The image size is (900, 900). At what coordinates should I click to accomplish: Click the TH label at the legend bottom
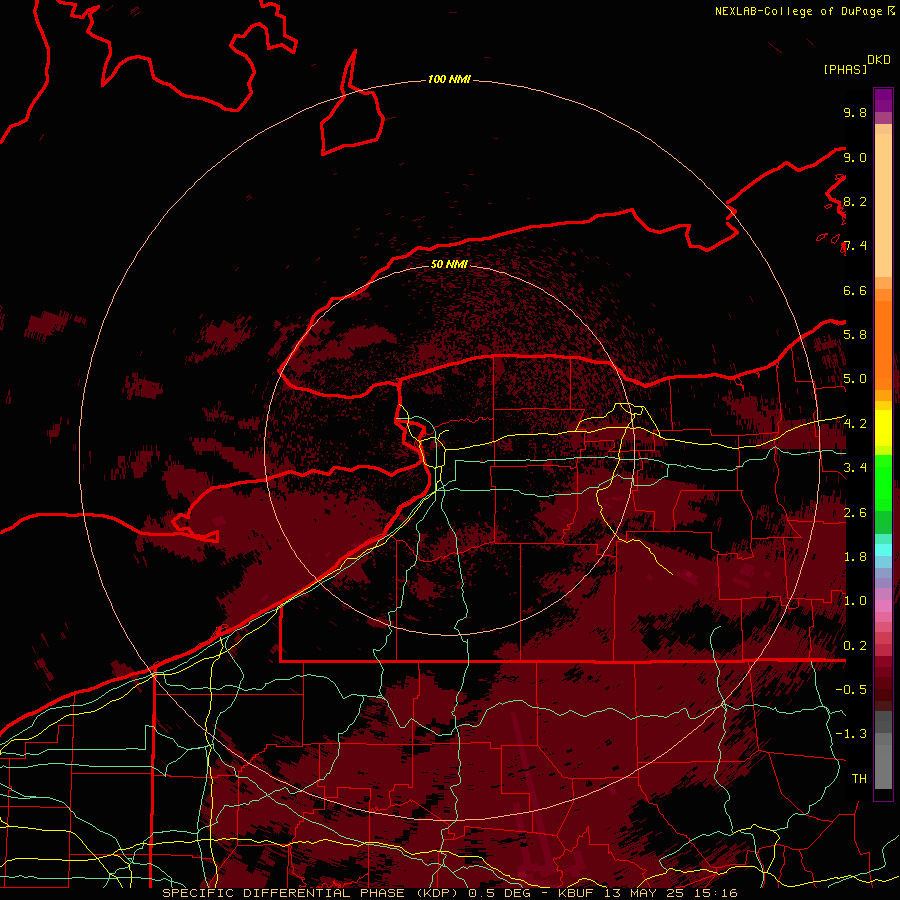[x=859, y=778]
